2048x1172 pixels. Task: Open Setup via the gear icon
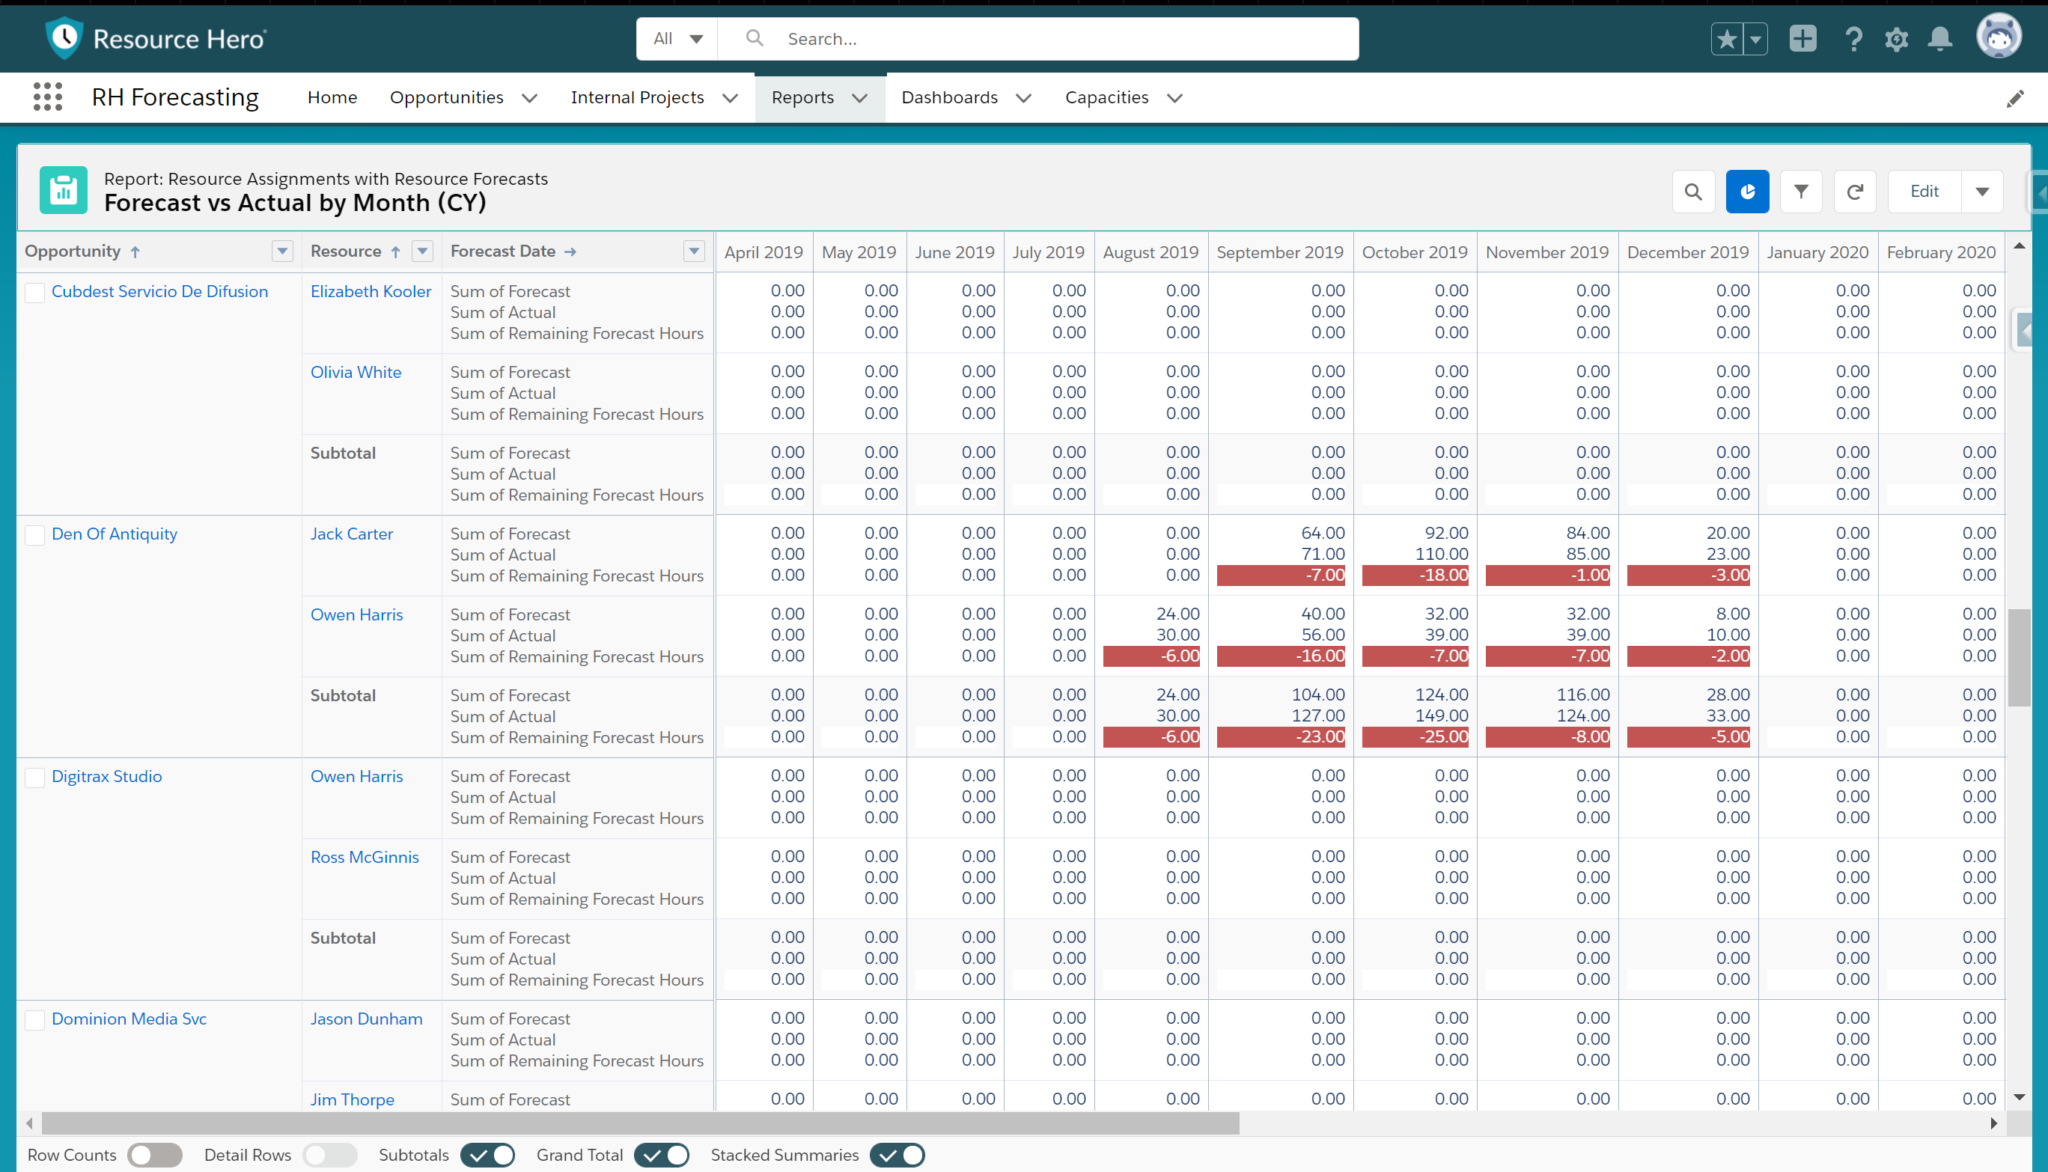click(x=1896, y=38)
